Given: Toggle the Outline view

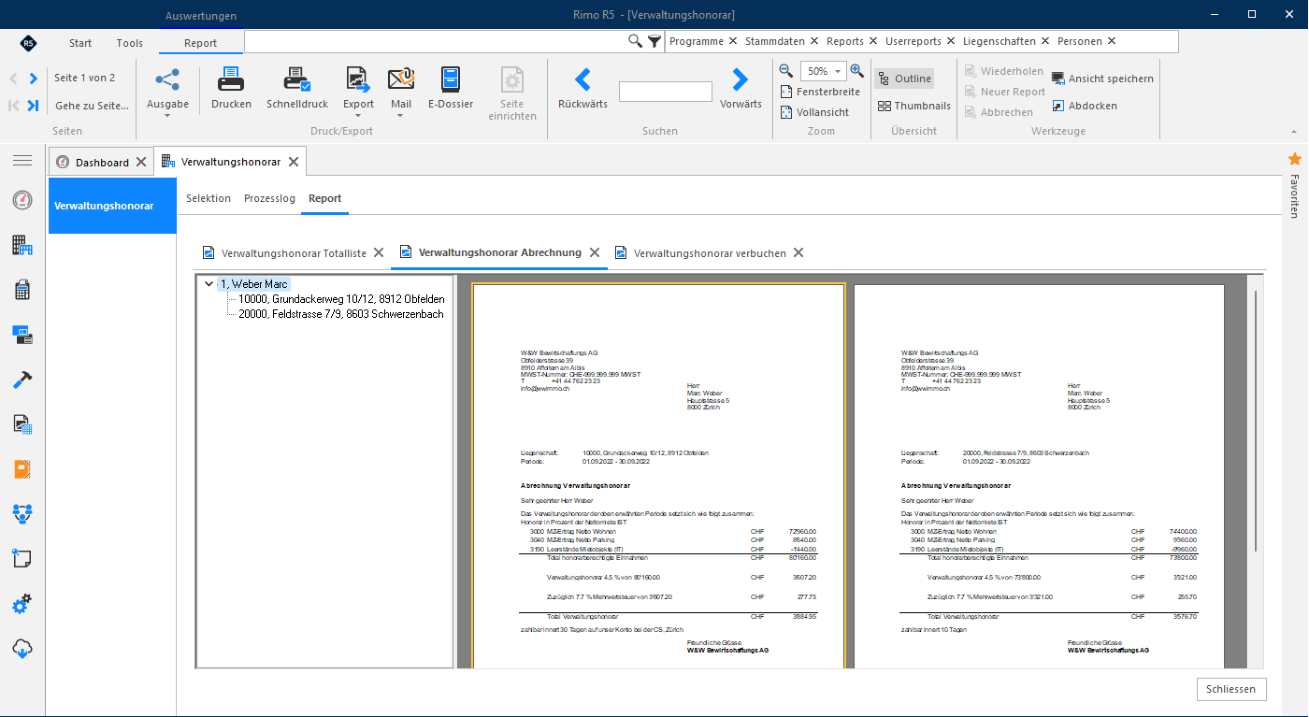Looking at the screenshot, I should point(905,78).
